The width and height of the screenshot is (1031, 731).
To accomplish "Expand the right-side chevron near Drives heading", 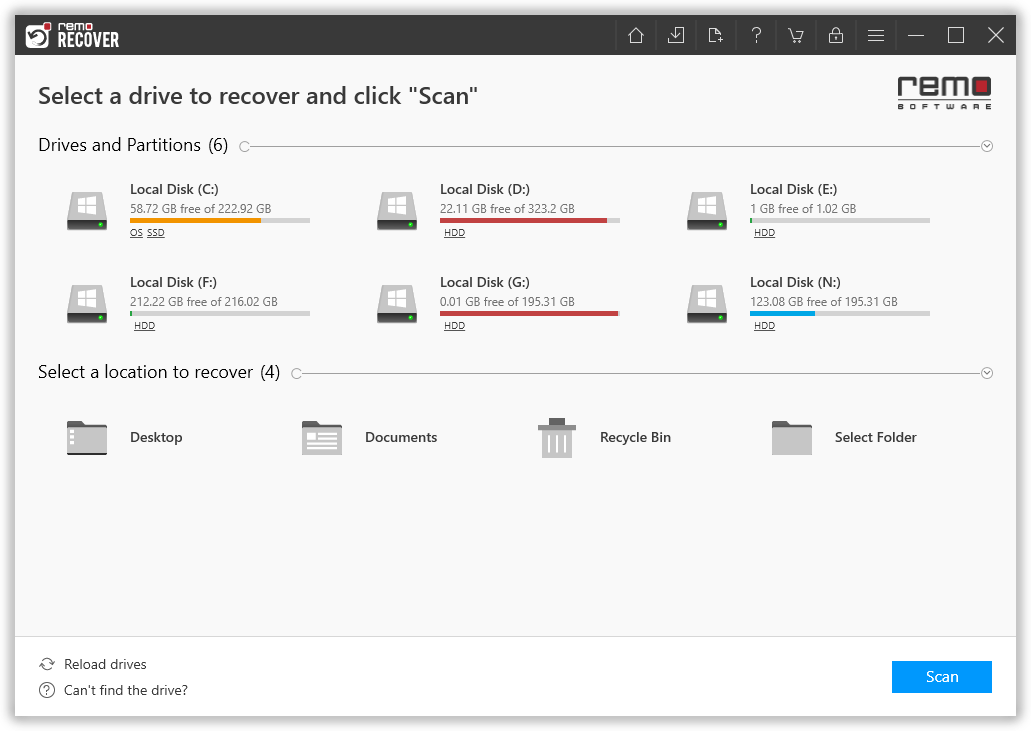I will pos(987,146).
